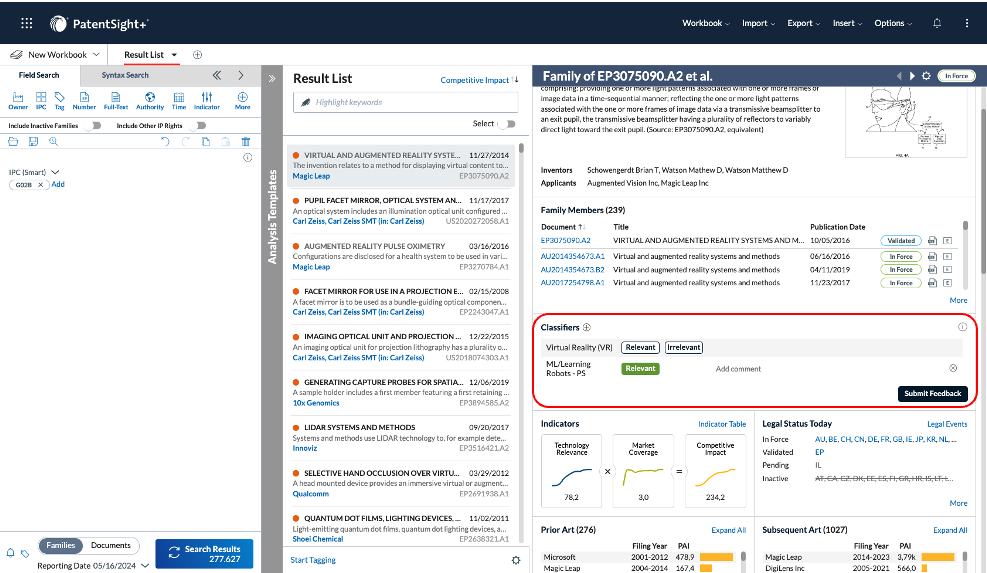Expand all Subsequent Art entries
987x573 pixels.
click(x=950, y=530)
